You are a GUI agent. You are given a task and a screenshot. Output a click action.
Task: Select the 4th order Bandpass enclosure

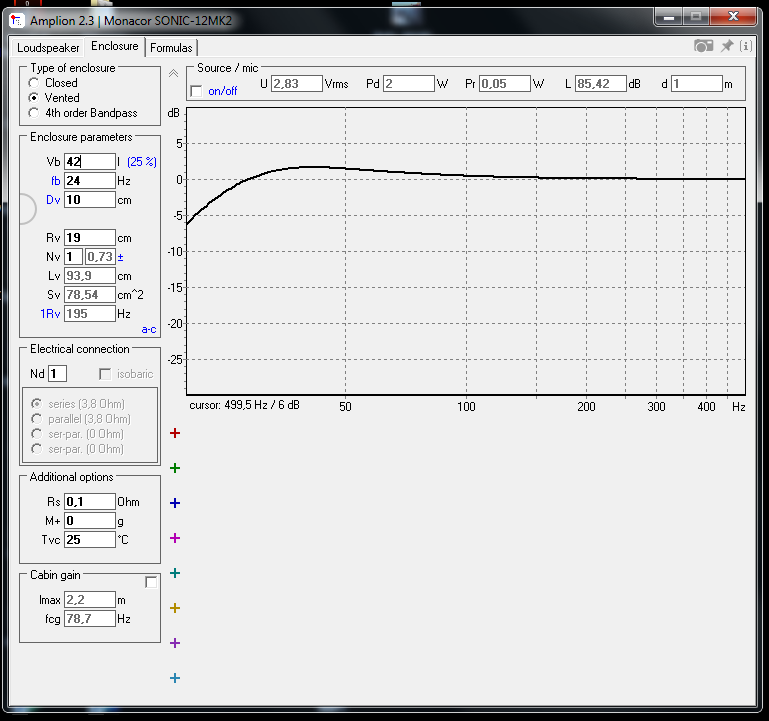(33, 113)
